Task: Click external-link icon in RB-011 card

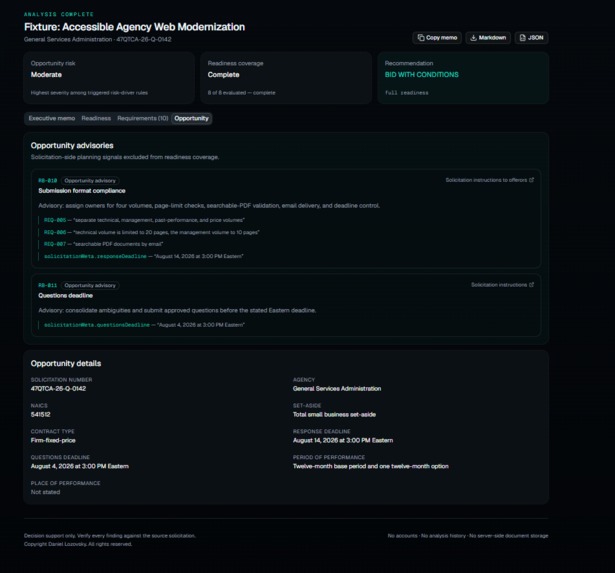Action: coord(531,285)
